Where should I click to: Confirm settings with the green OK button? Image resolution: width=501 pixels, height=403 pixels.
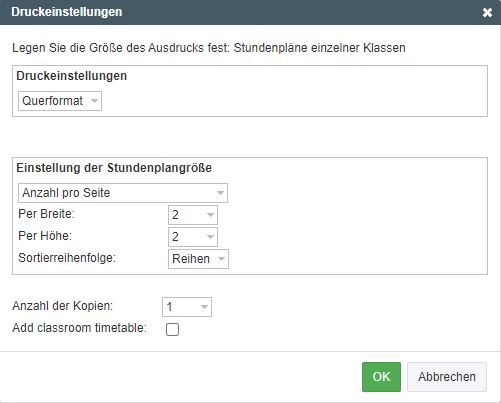coord(381,377)
